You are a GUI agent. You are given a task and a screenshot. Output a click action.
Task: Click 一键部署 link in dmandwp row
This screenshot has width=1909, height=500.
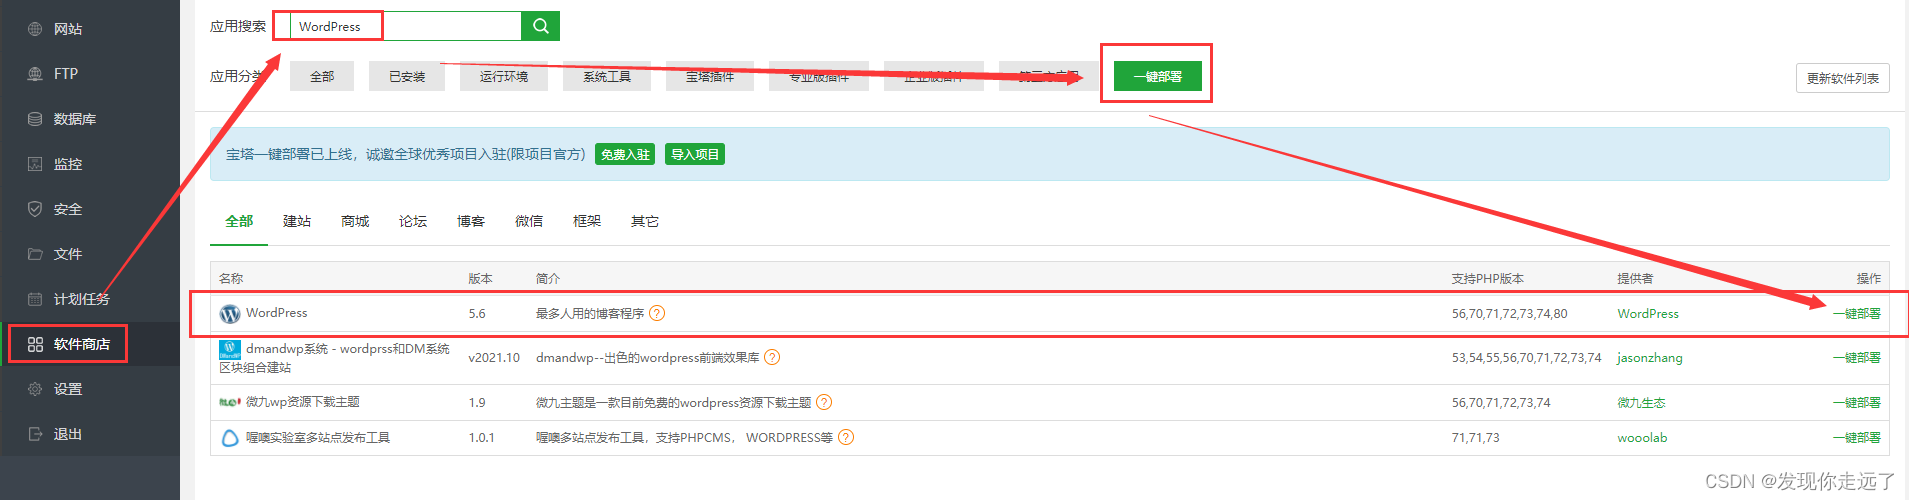pyautogui.click(x=1857, y=357)
